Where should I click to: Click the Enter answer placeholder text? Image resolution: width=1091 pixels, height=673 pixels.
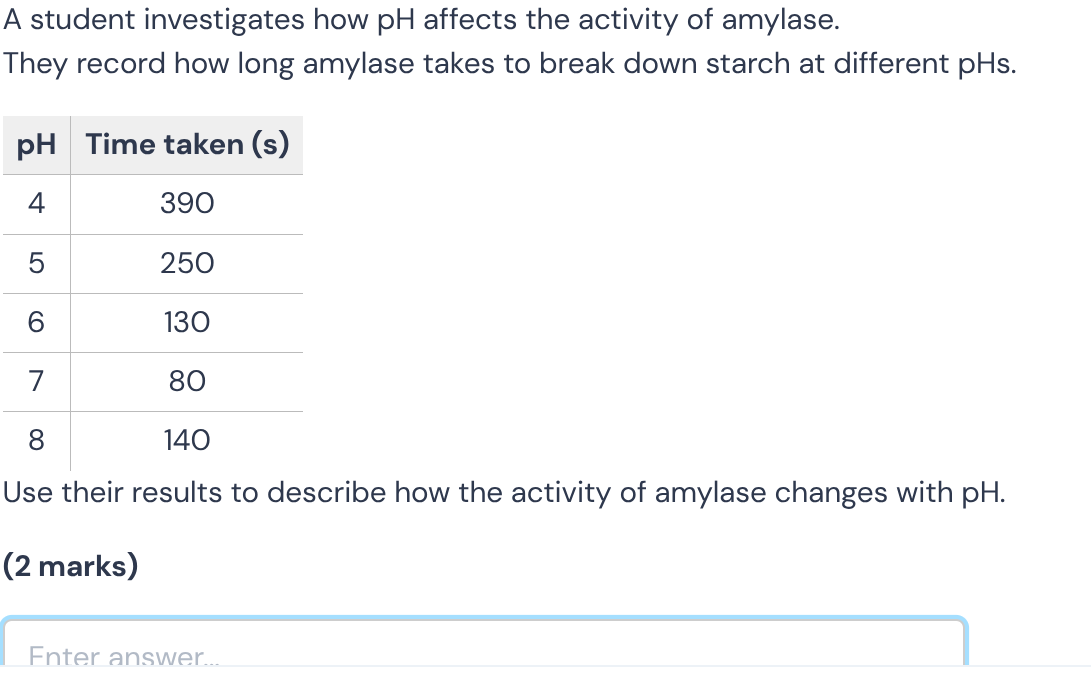[124, 655]
